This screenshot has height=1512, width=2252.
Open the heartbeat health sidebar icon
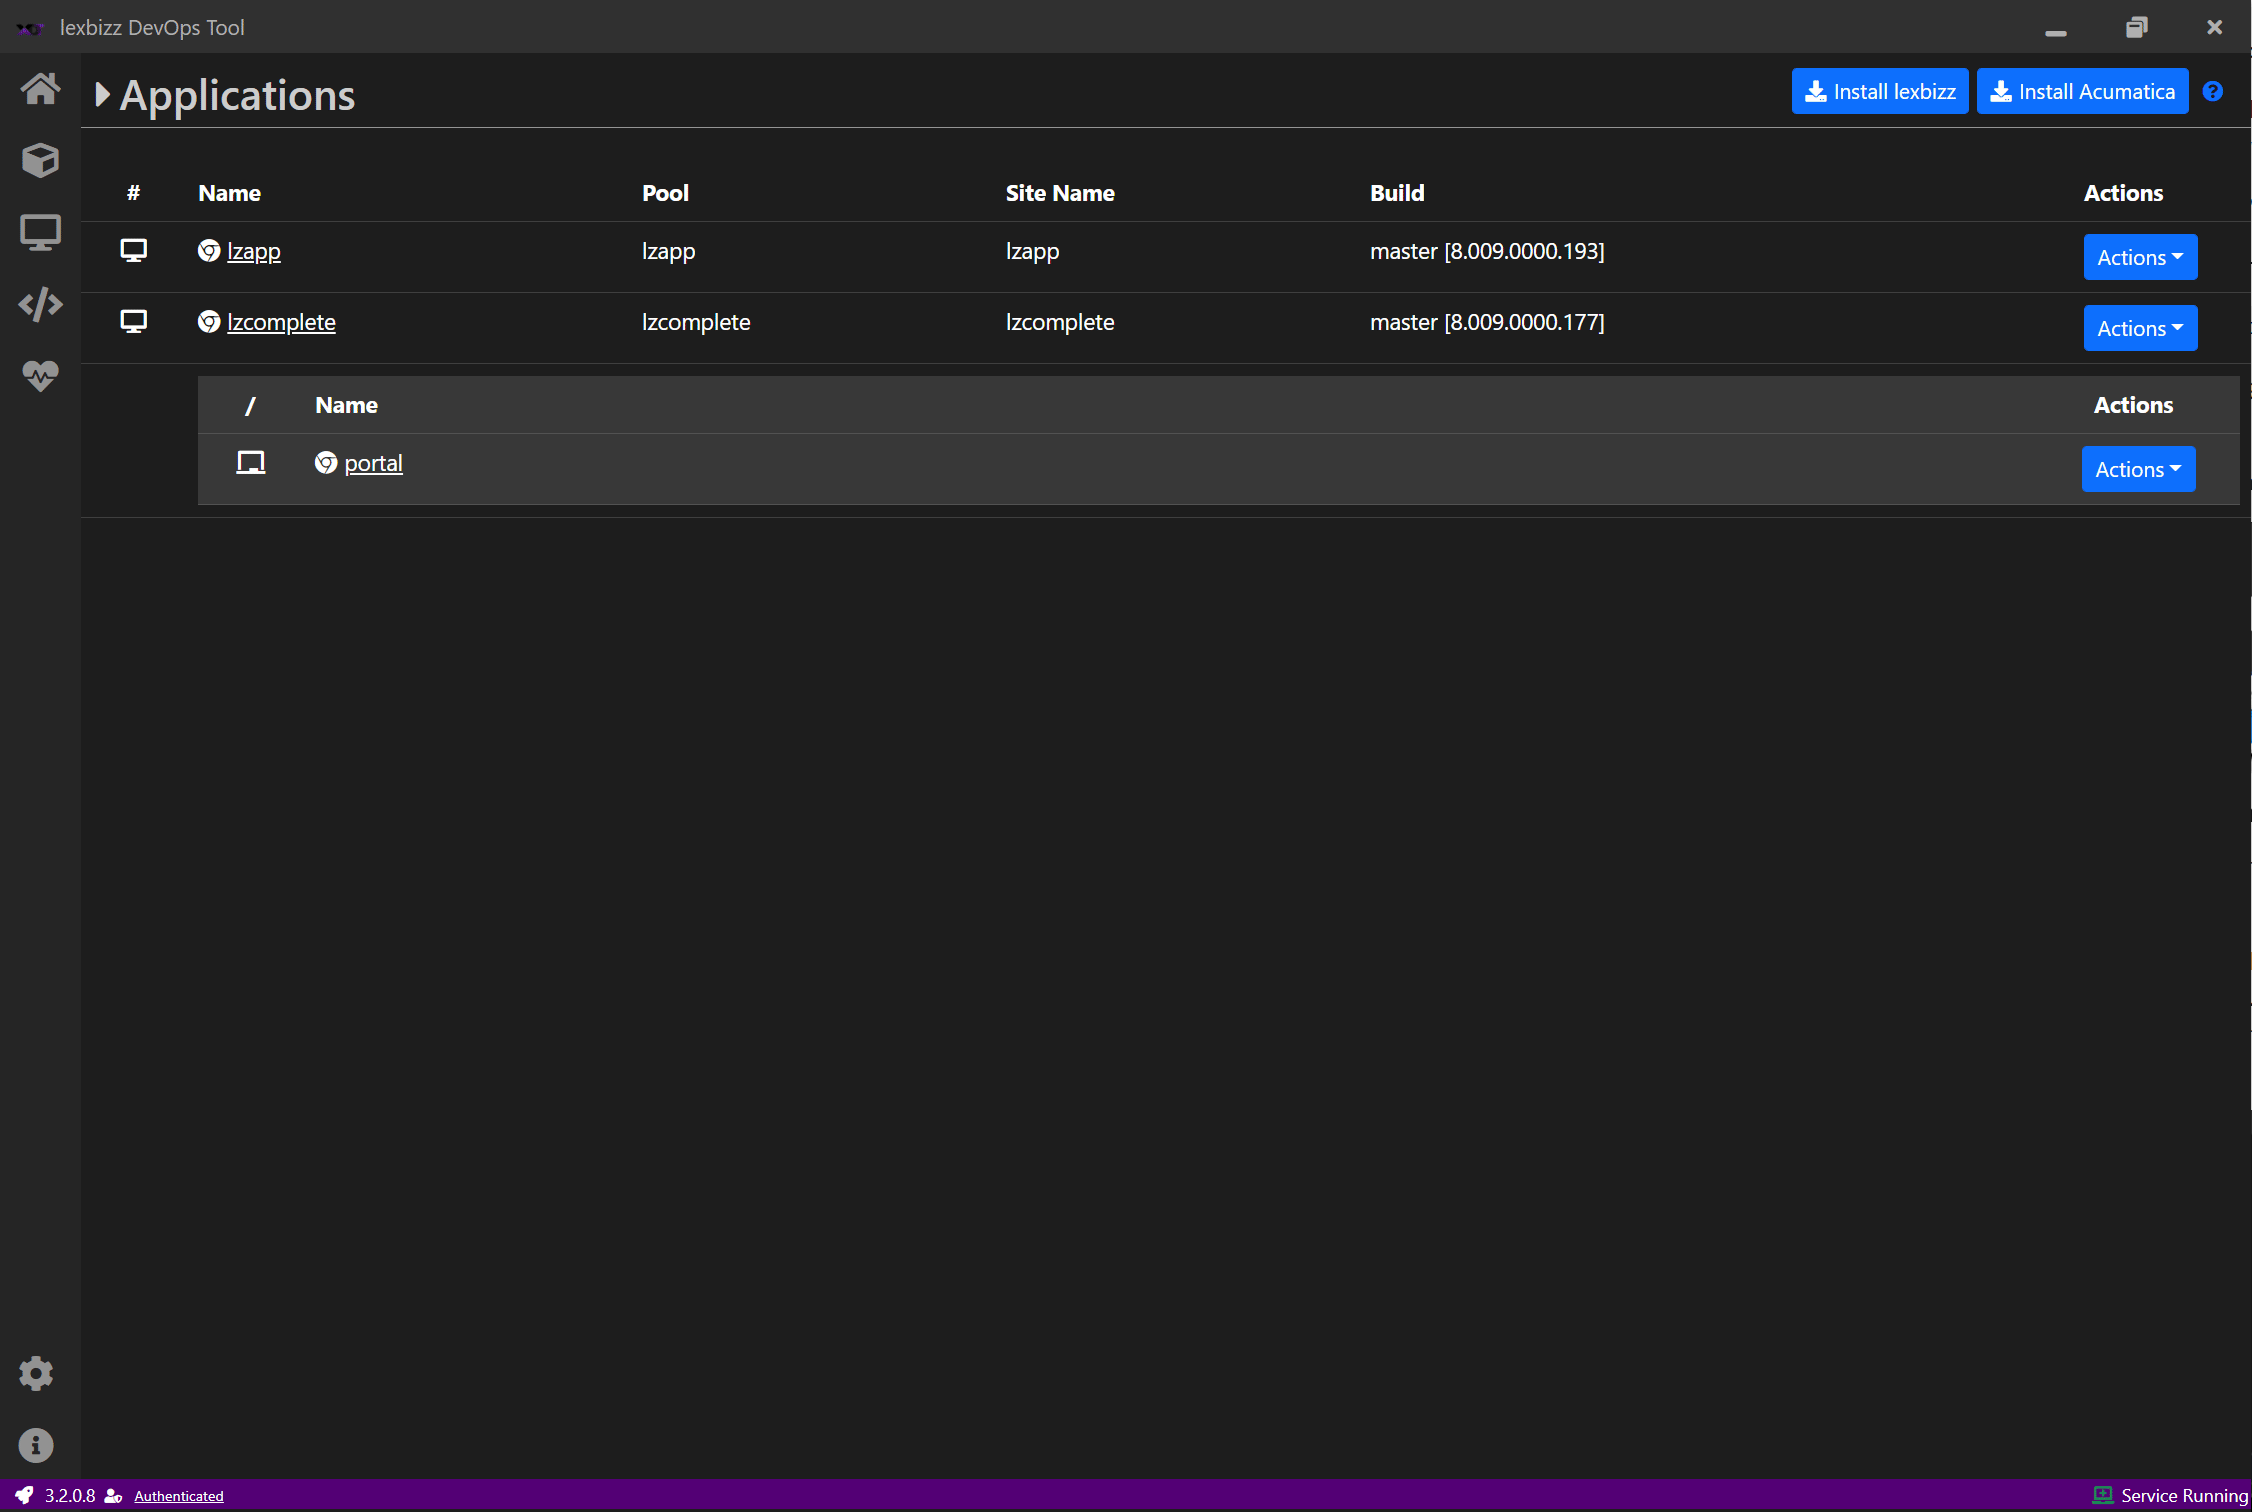(40, 376)
